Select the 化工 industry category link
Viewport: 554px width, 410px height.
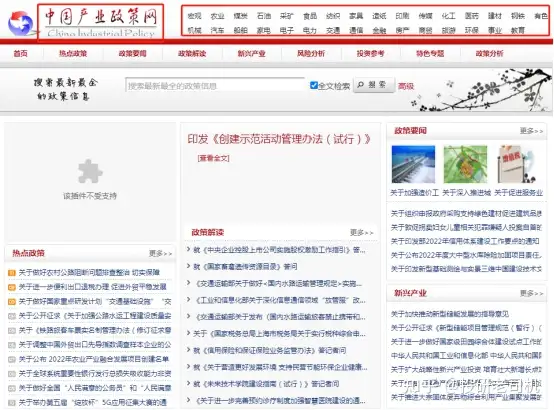coord(449,16)
